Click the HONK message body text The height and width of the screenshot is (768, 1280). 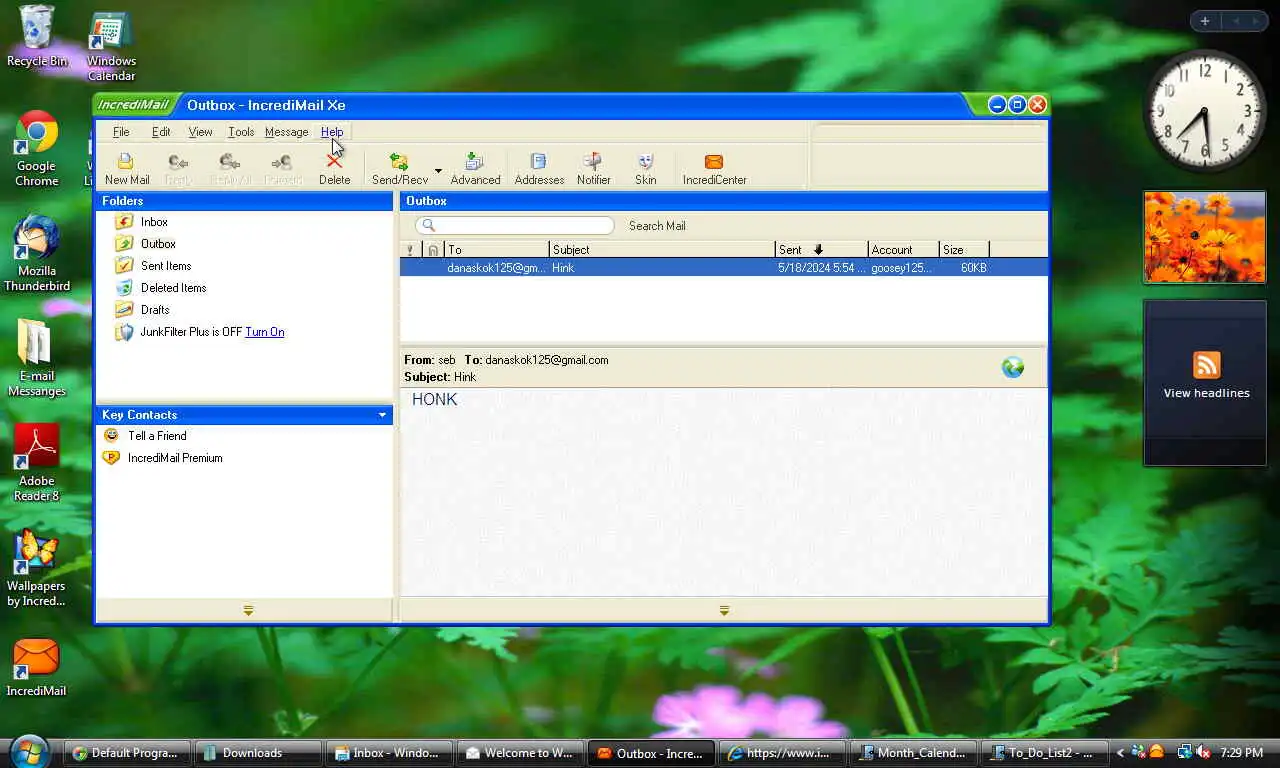pos(434,400)
